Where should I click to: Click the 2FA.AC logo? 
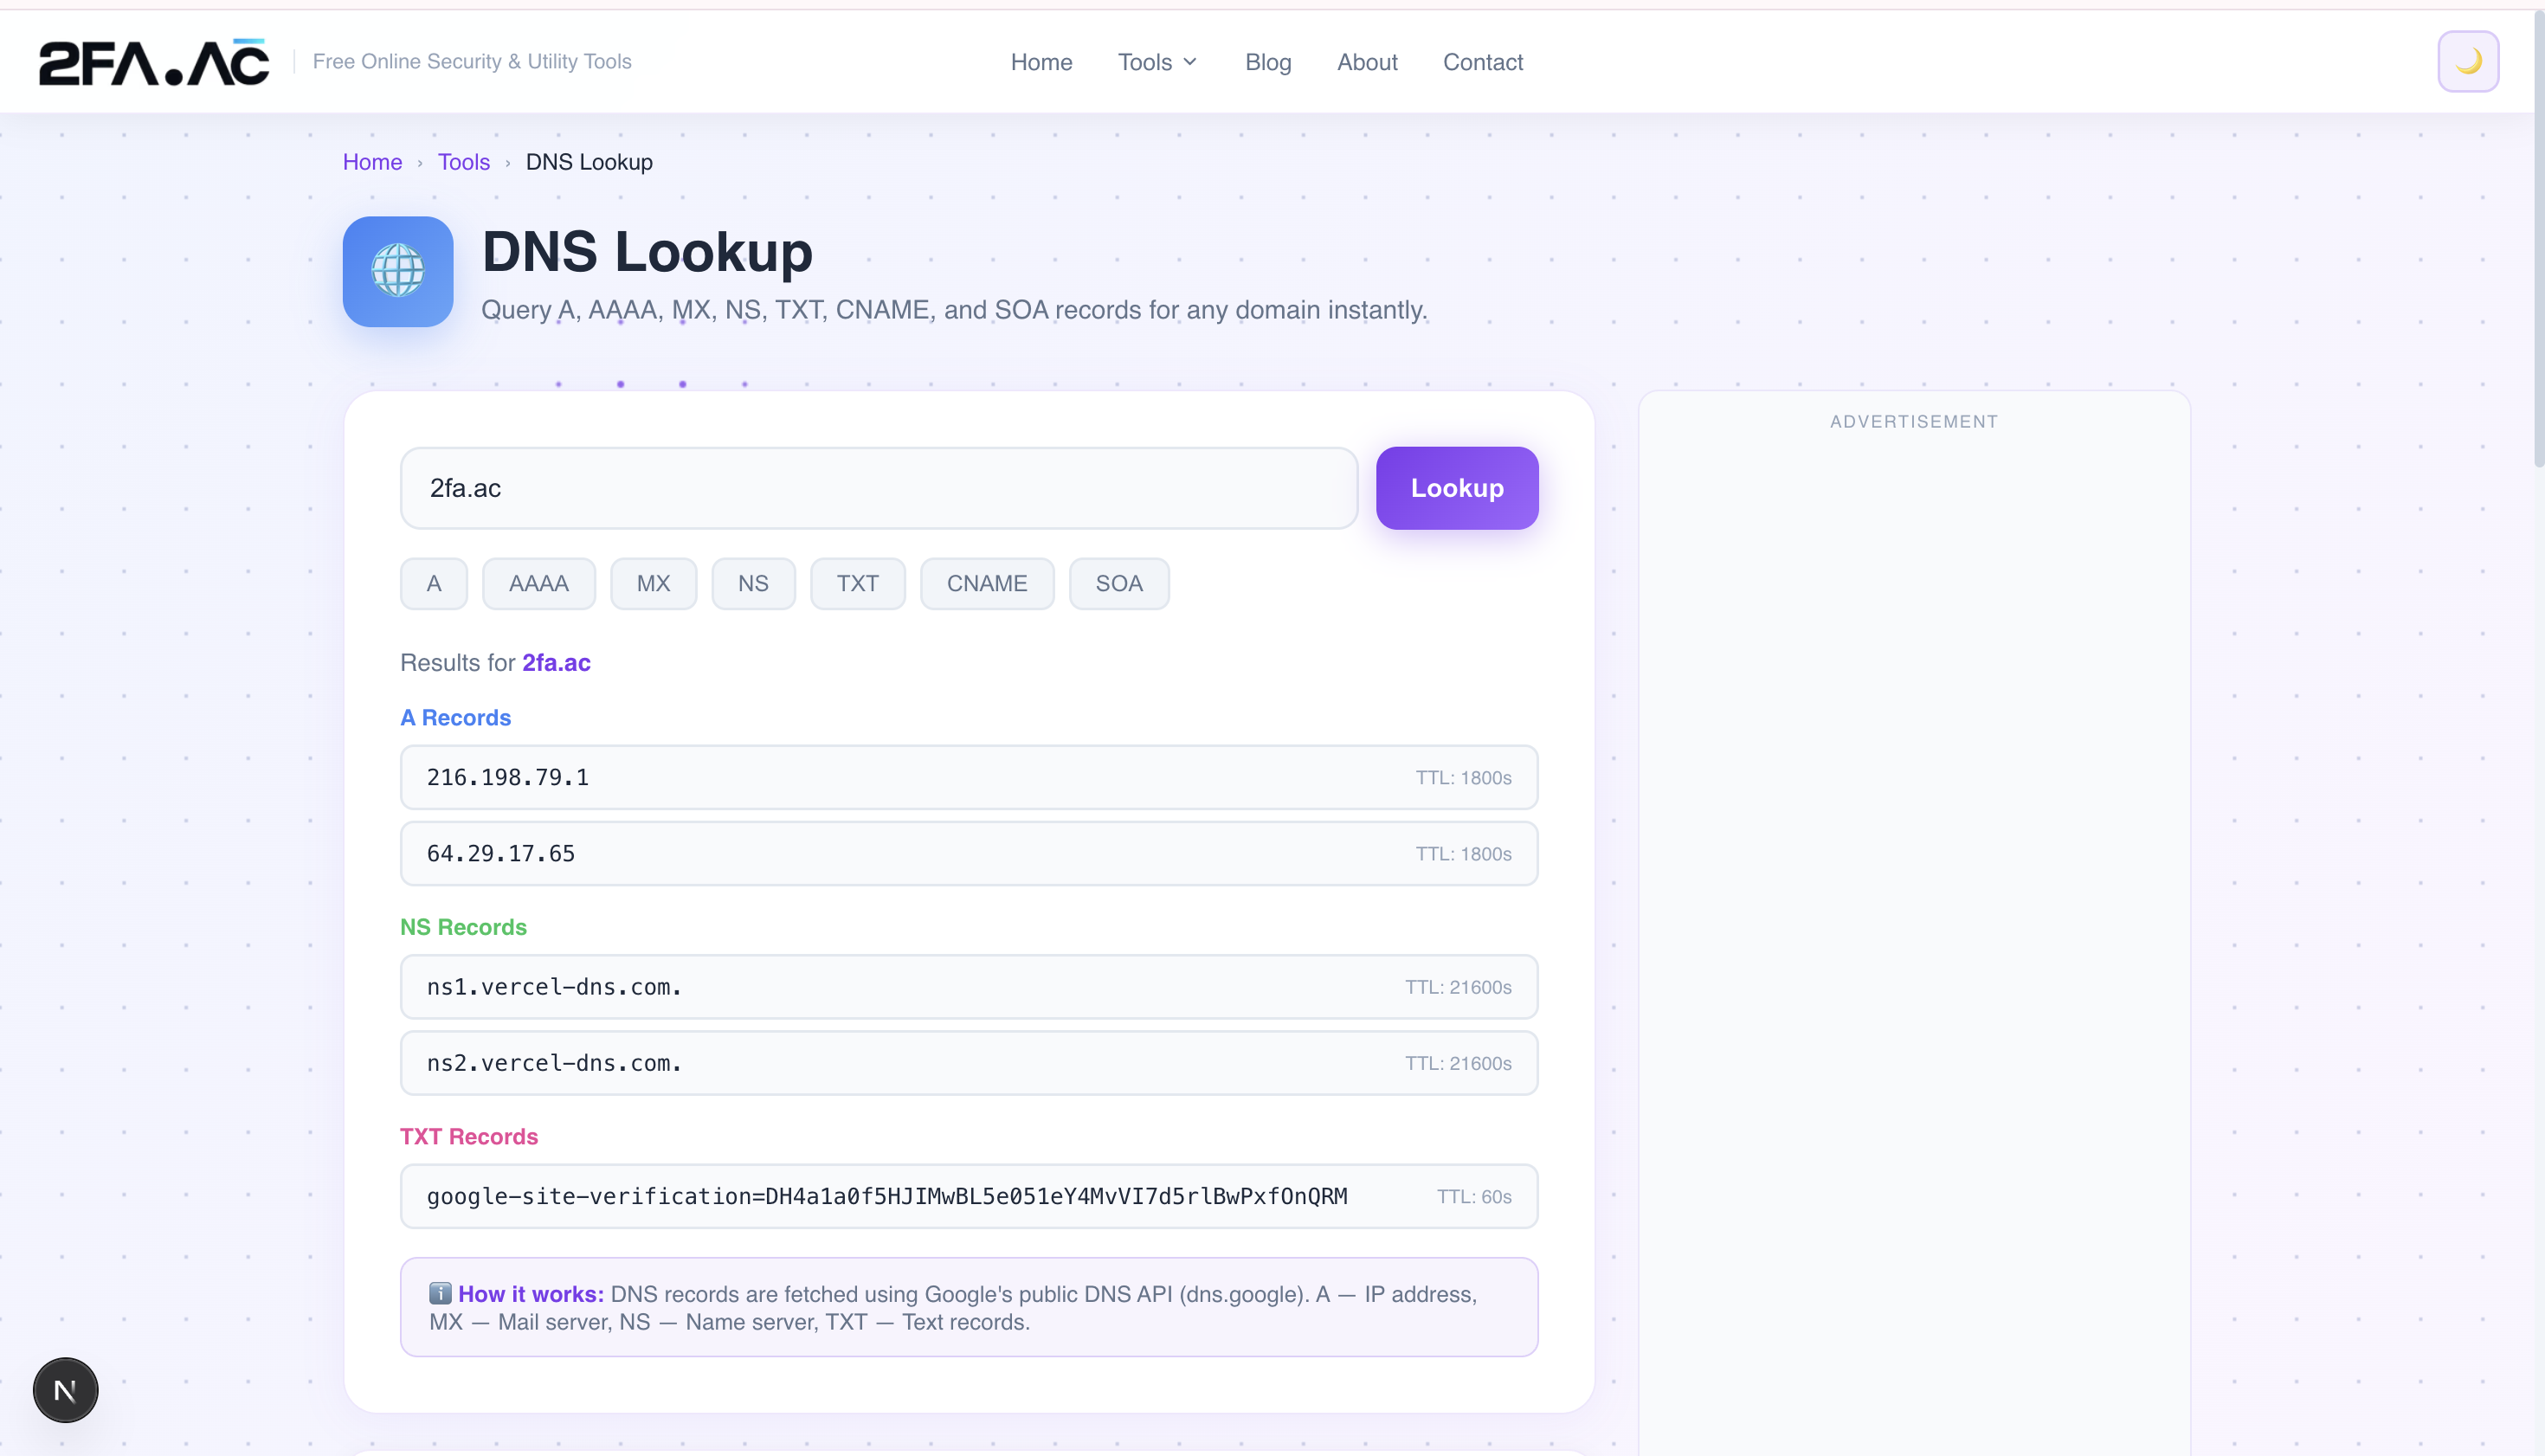point(153,62)
